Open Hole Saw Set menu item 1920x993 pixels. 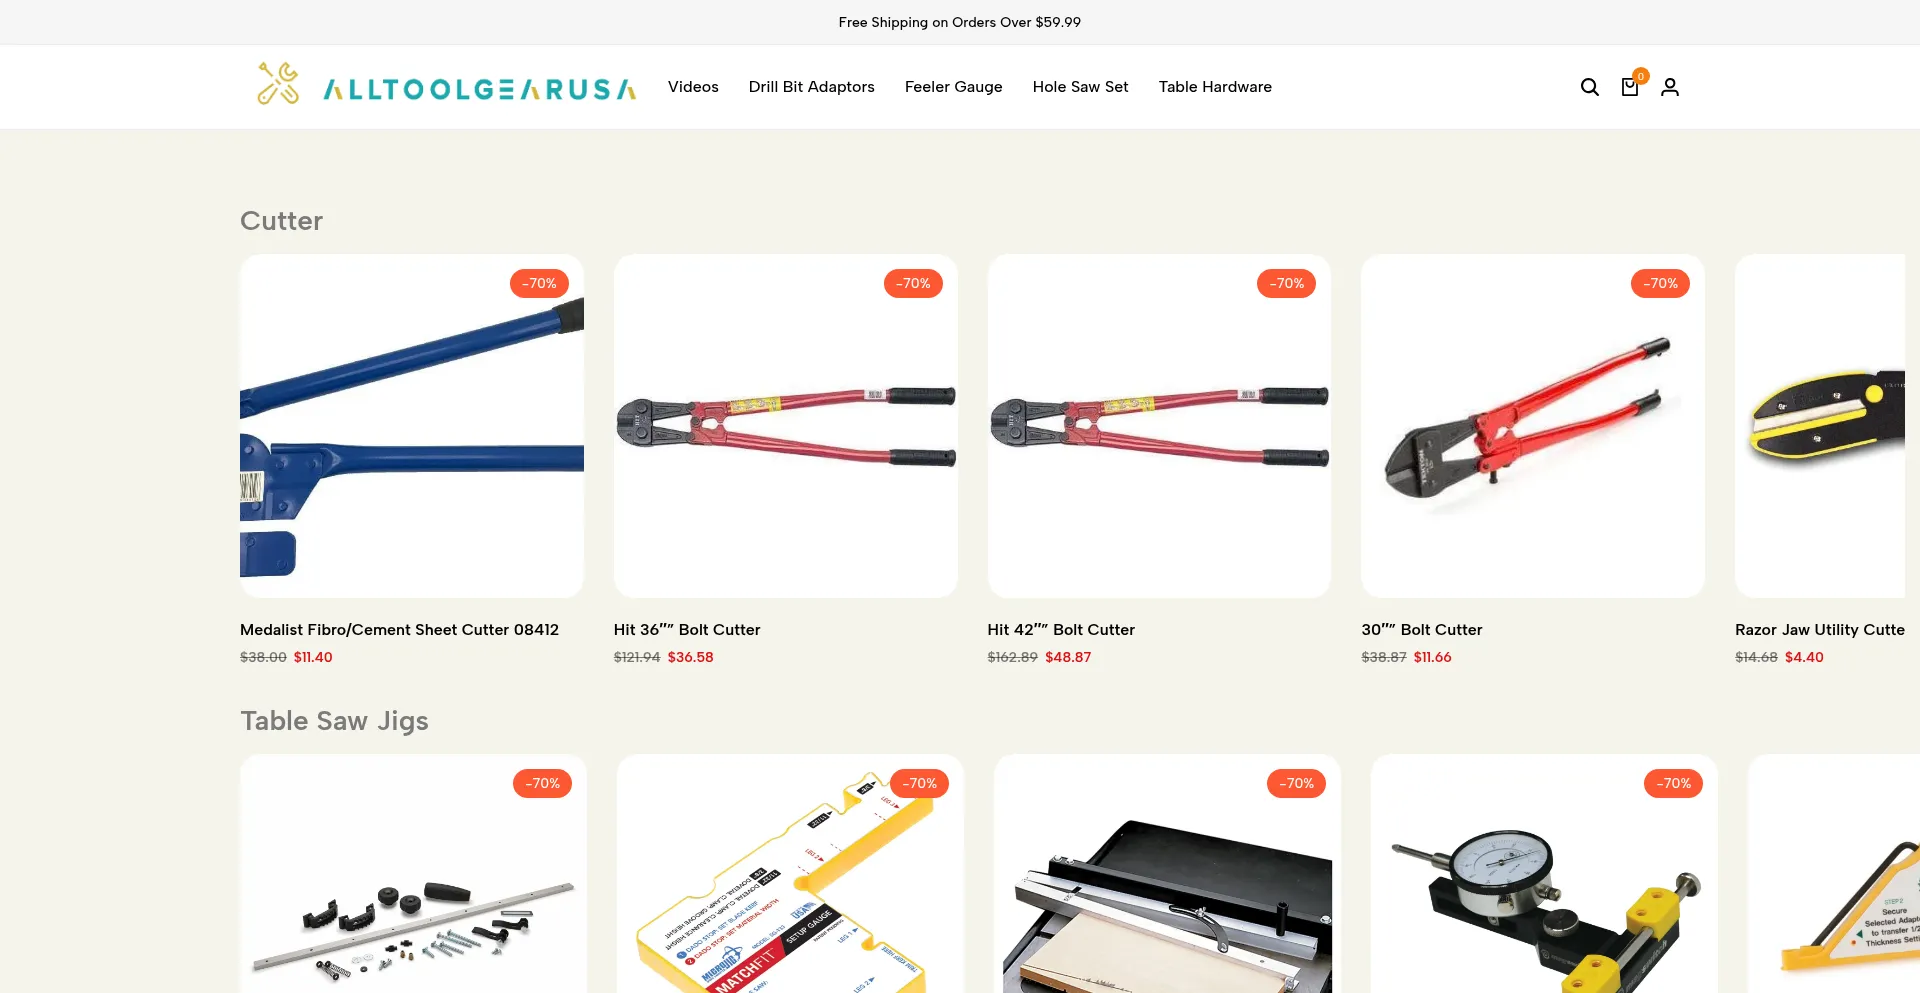point(1081,87)
